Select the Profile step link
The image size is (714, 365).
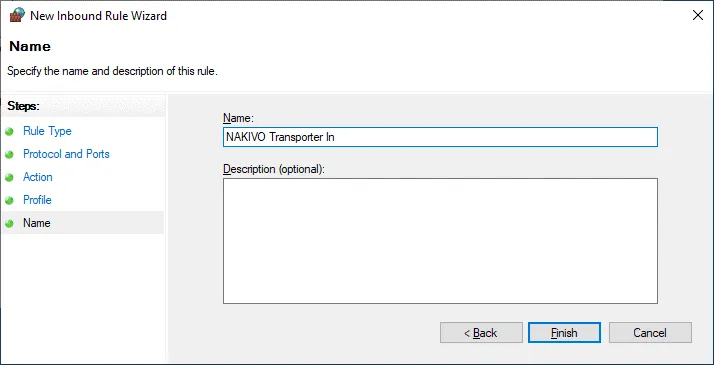click(37, 200)
